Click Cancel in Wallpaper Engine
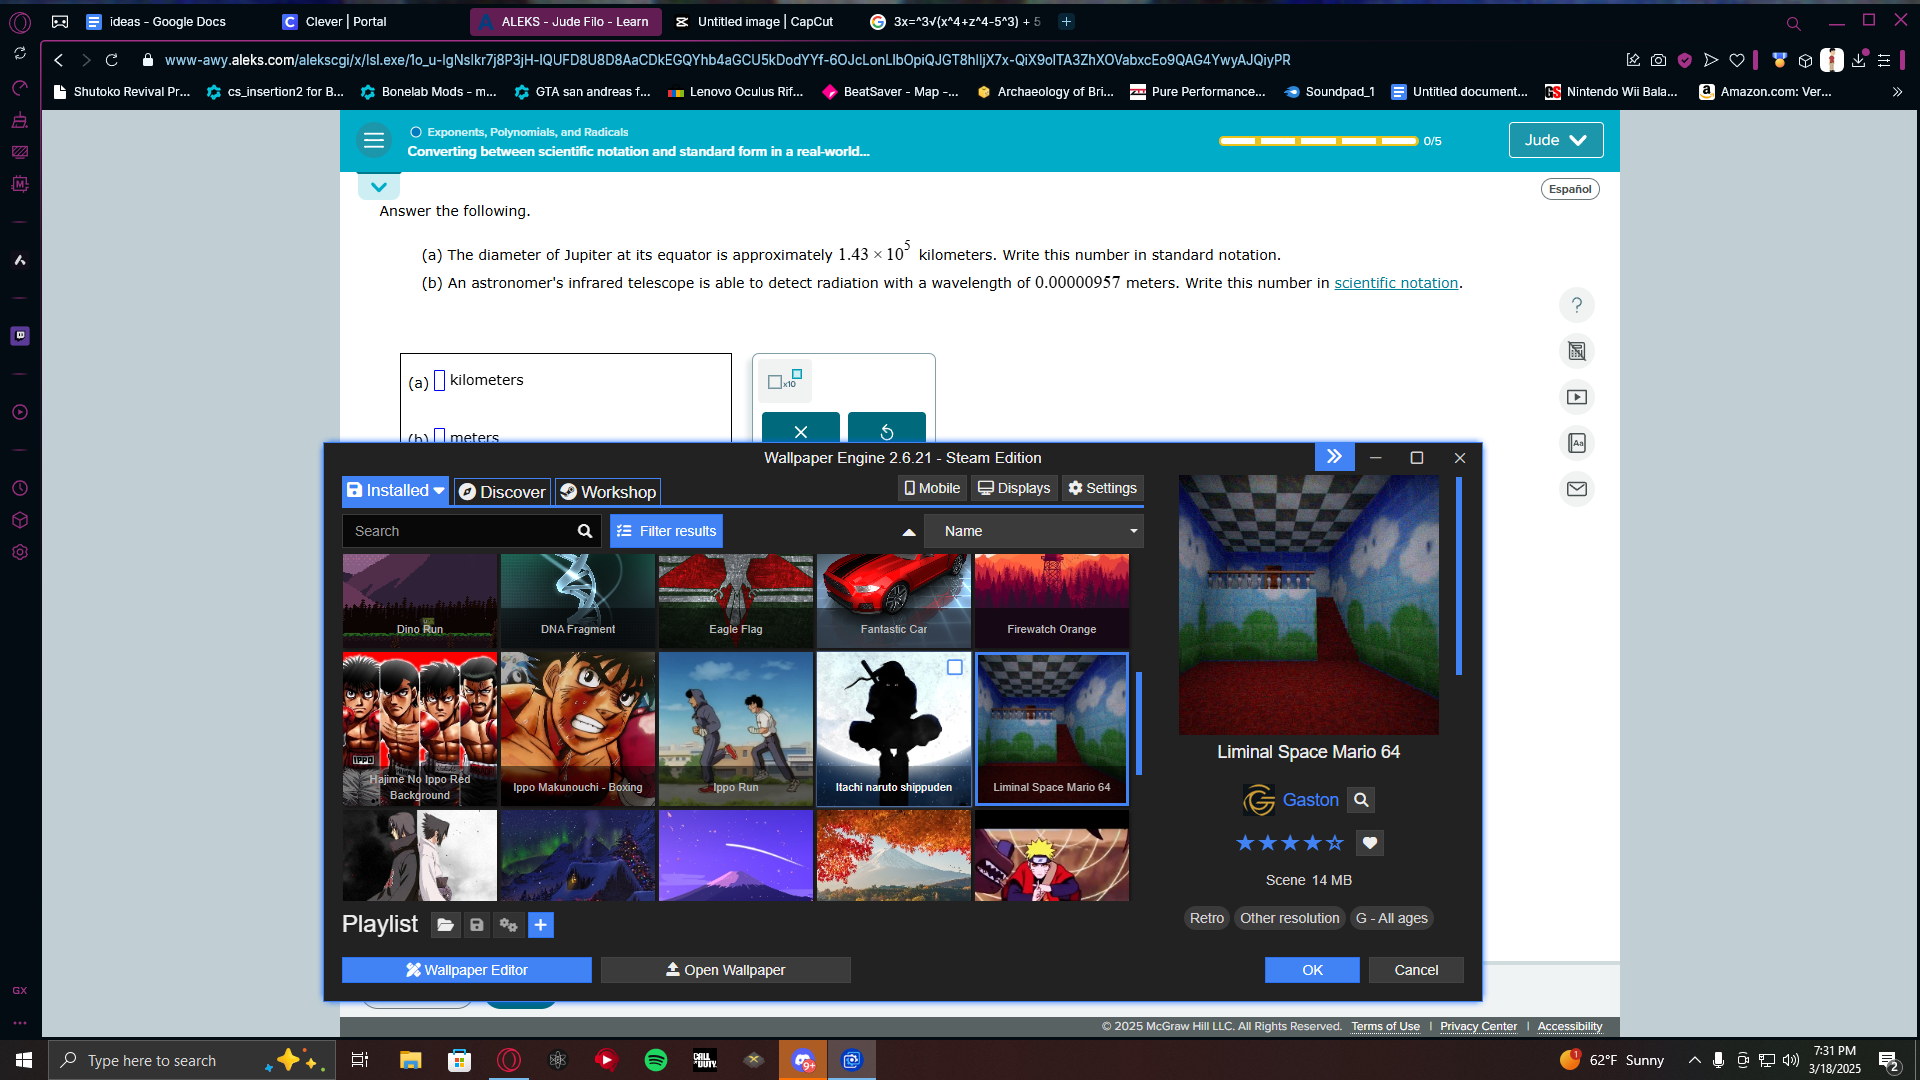1920x1080 pixels. [1416, 970]
